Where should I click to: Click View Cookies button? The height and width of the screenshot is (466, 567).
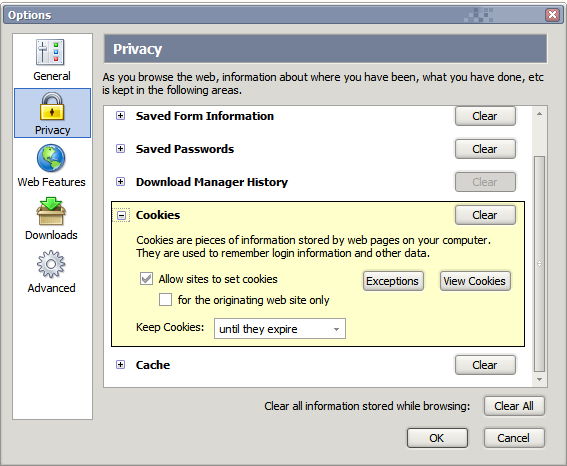click(475, 281)
